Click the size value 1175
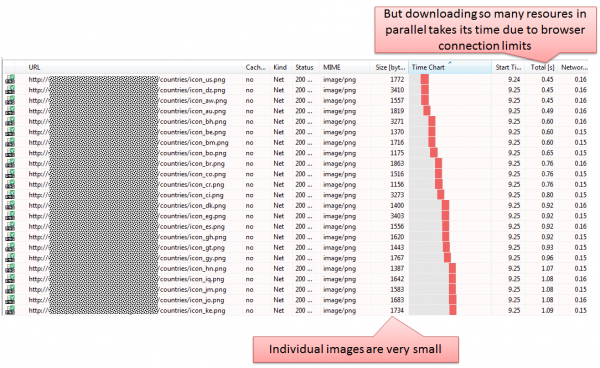 [397, 153]
